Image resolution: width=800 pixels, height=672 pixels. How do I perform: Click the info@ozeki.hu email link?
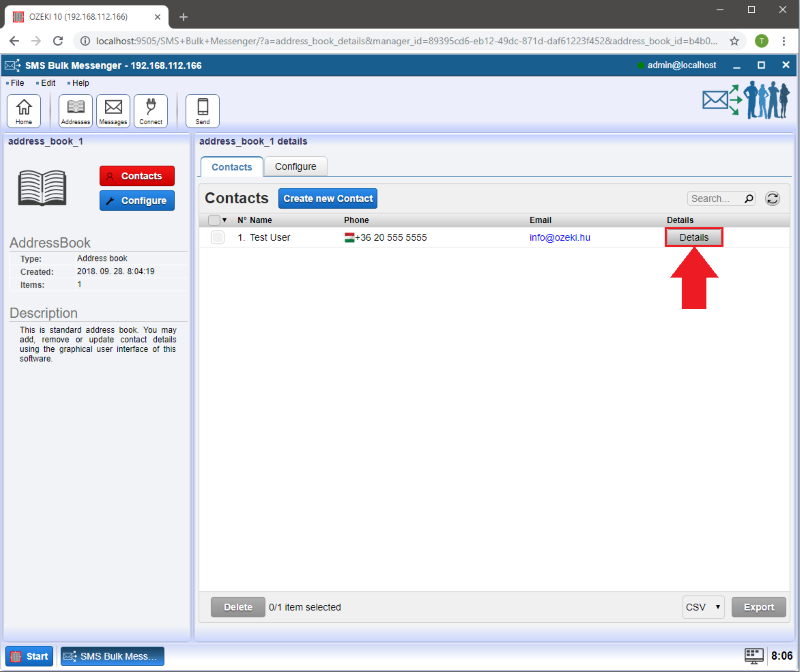(560, 238)
